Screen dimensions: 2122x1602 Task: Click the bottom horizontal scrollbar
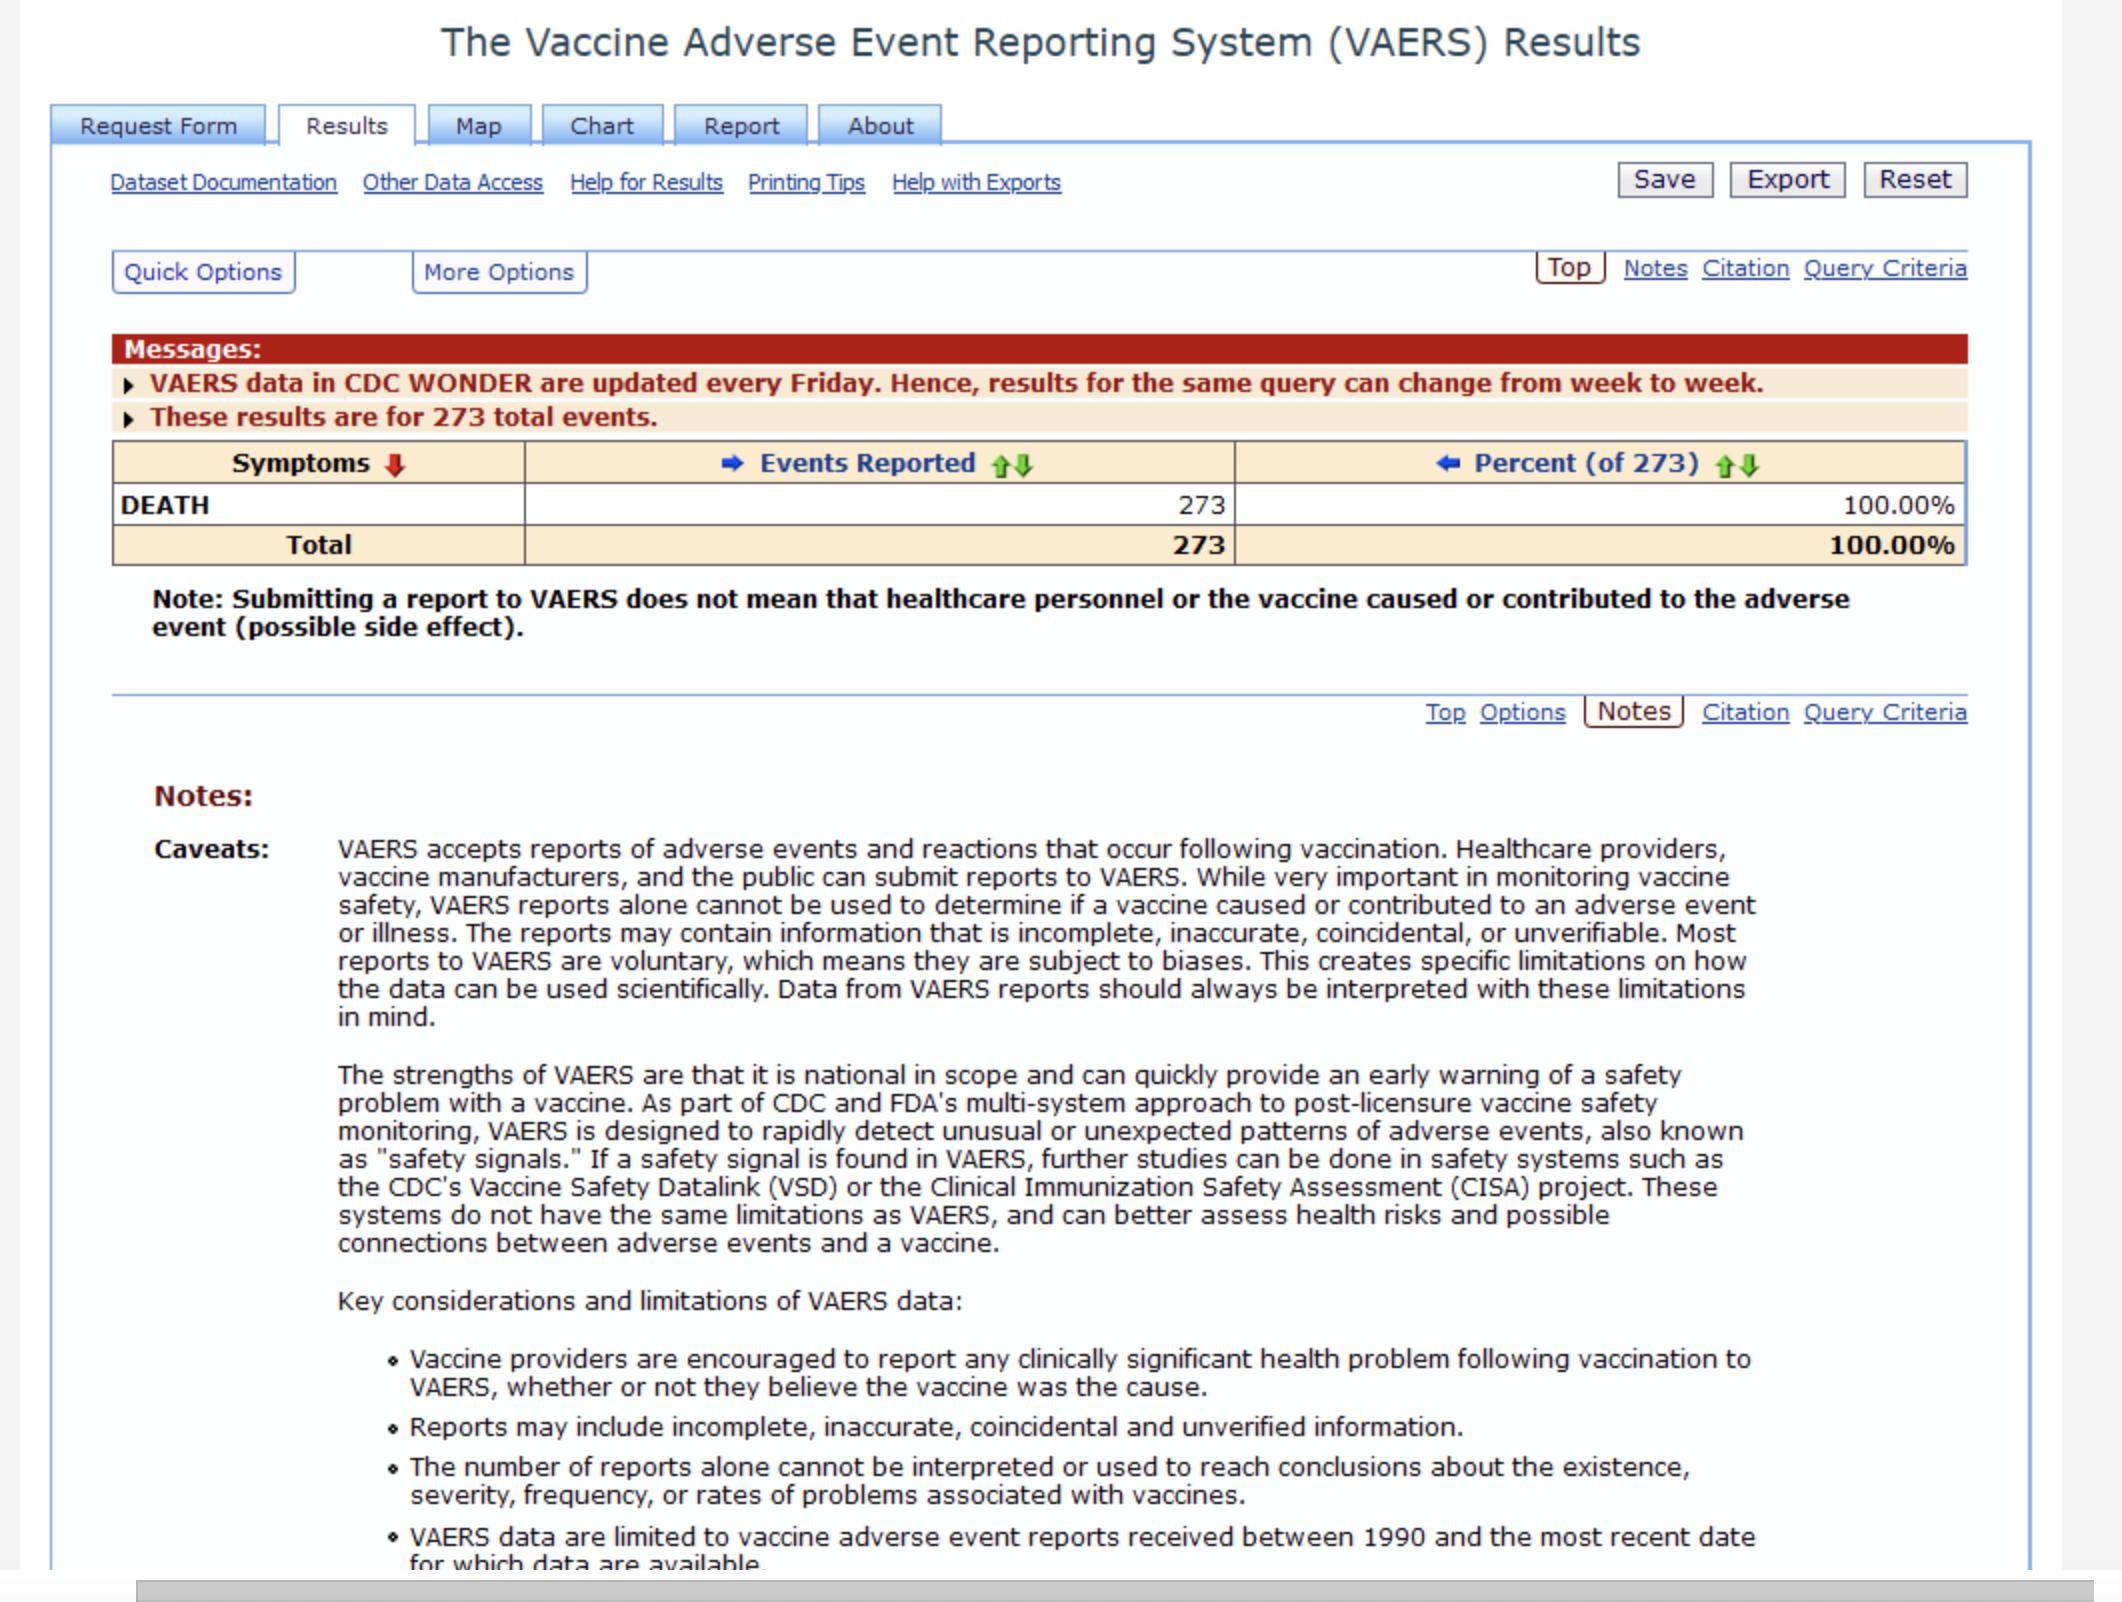coord(1114,1590)
